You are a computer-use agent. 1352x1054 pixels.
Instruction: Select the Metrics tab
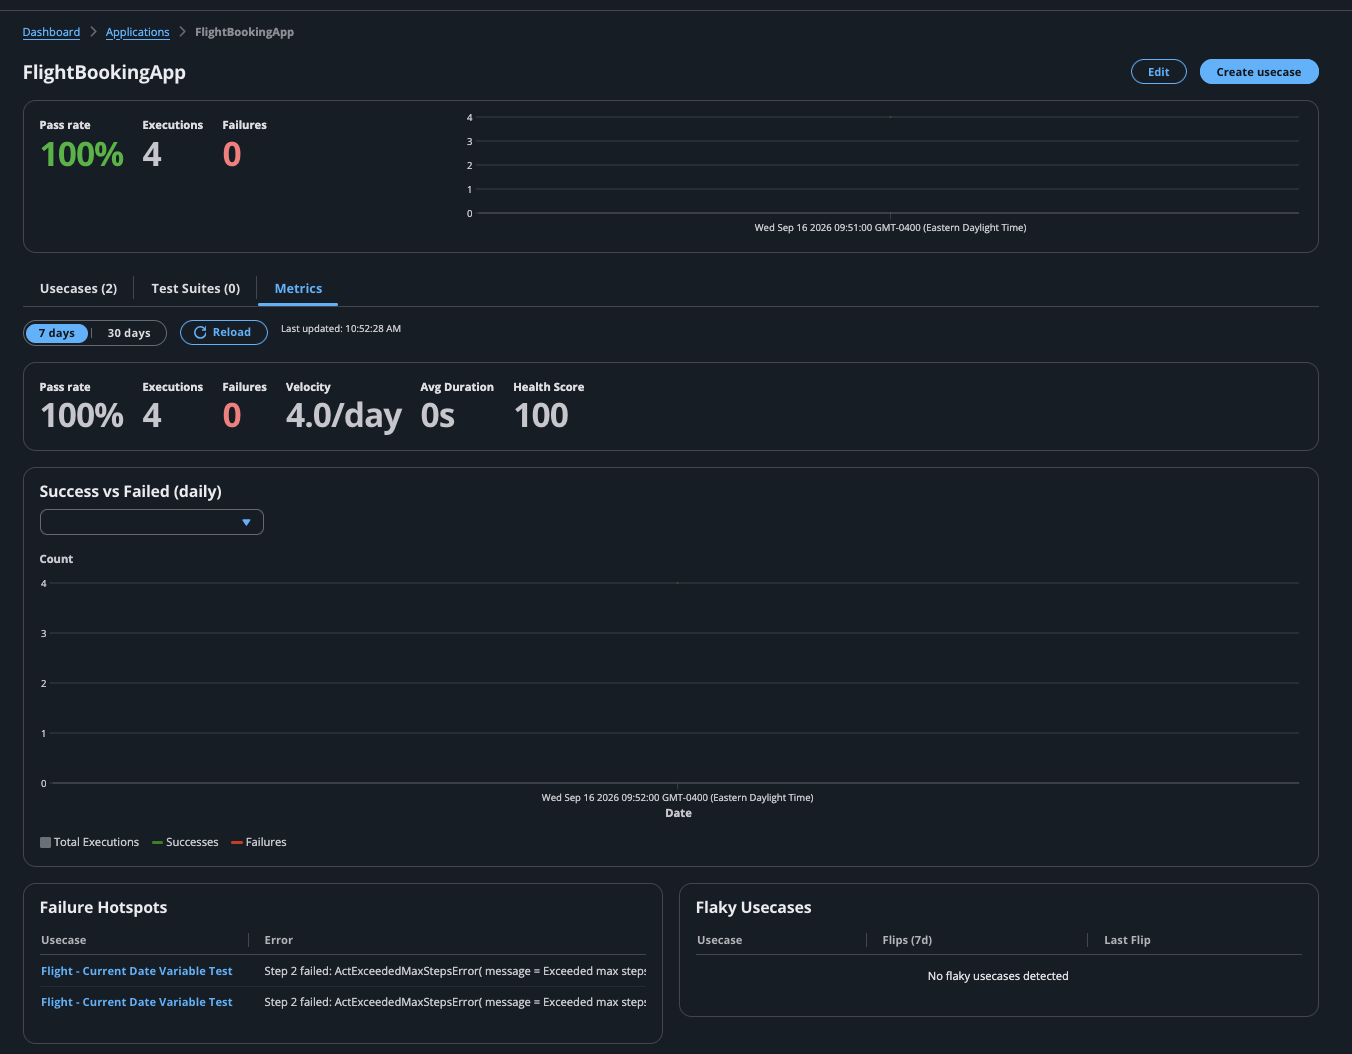298,288
